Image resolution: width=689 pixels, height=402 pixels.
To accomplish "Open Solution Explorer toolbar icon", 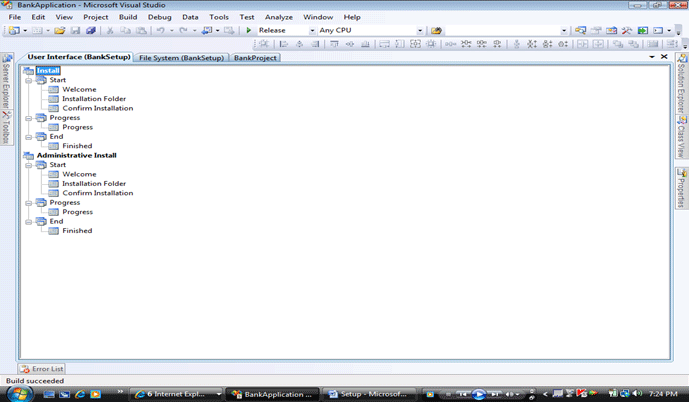I will (580, 30).
